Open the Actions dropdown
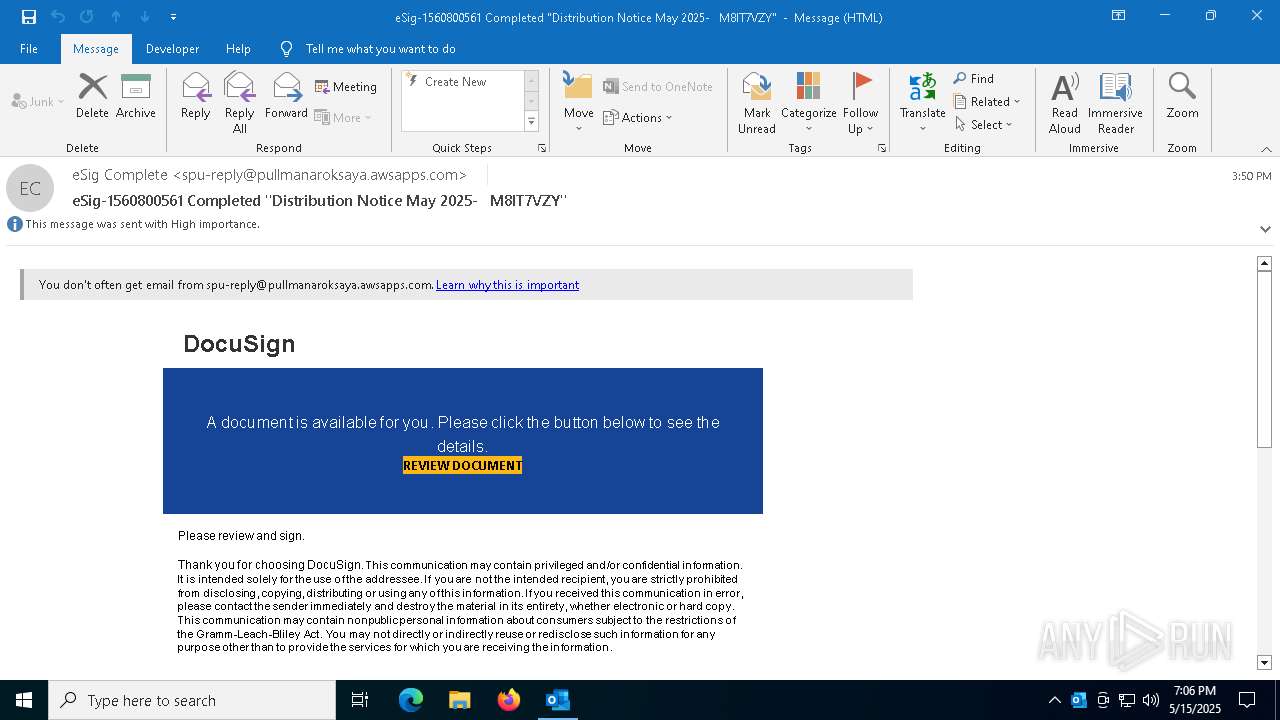The image size is (1280, 720). [638, 117]
